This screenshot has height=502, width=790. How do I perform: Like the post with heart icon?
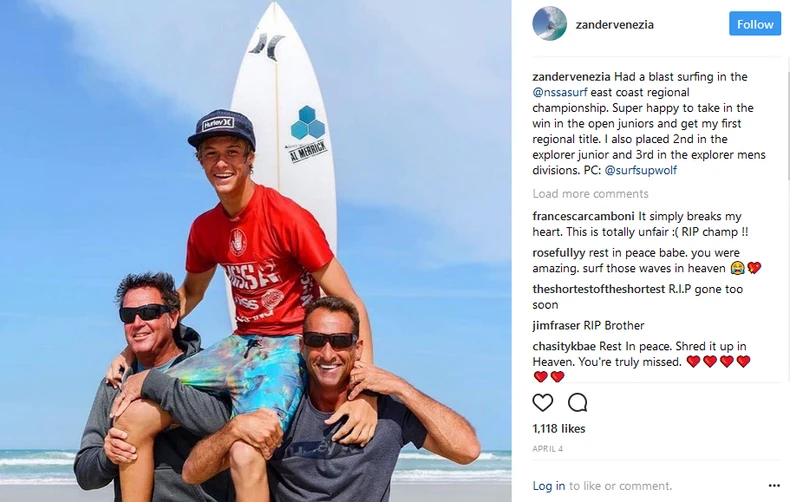pos(543,402)
